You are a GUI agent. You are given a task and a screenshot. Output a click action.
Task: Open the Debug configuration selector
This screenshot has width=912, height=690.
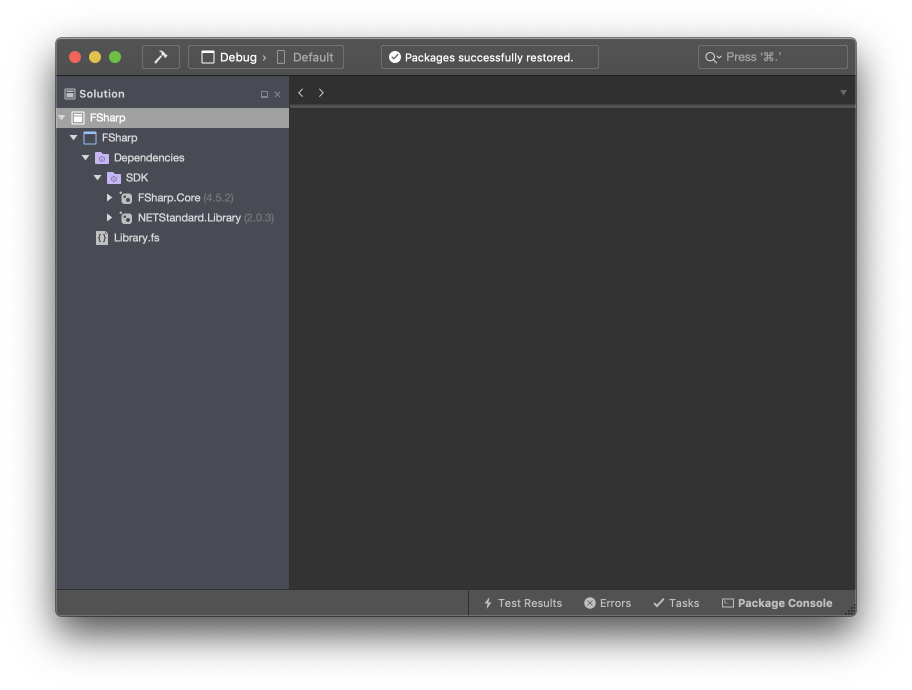[x=229, y=57]
